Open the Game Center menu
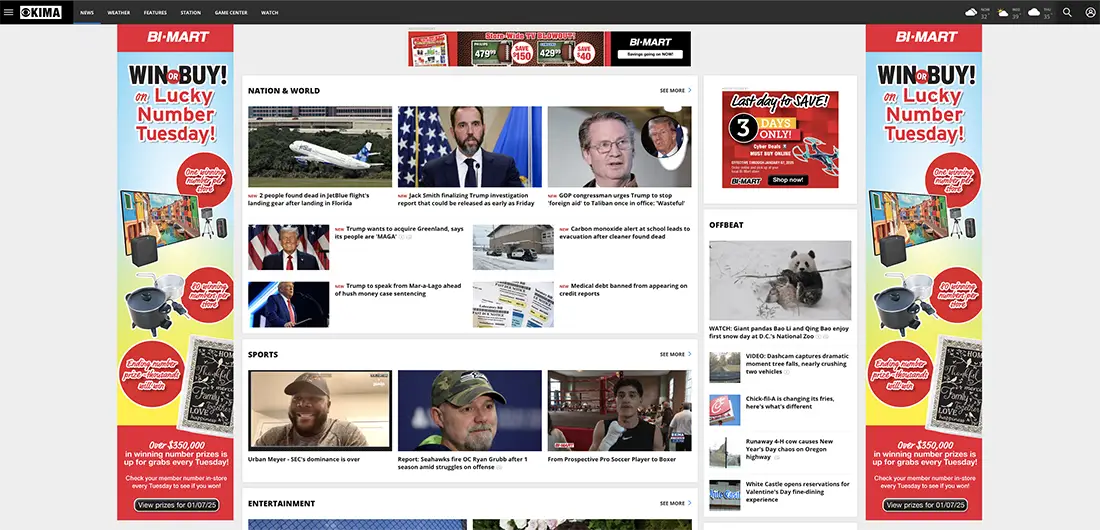1100x530 pixels. coord(231,13)
